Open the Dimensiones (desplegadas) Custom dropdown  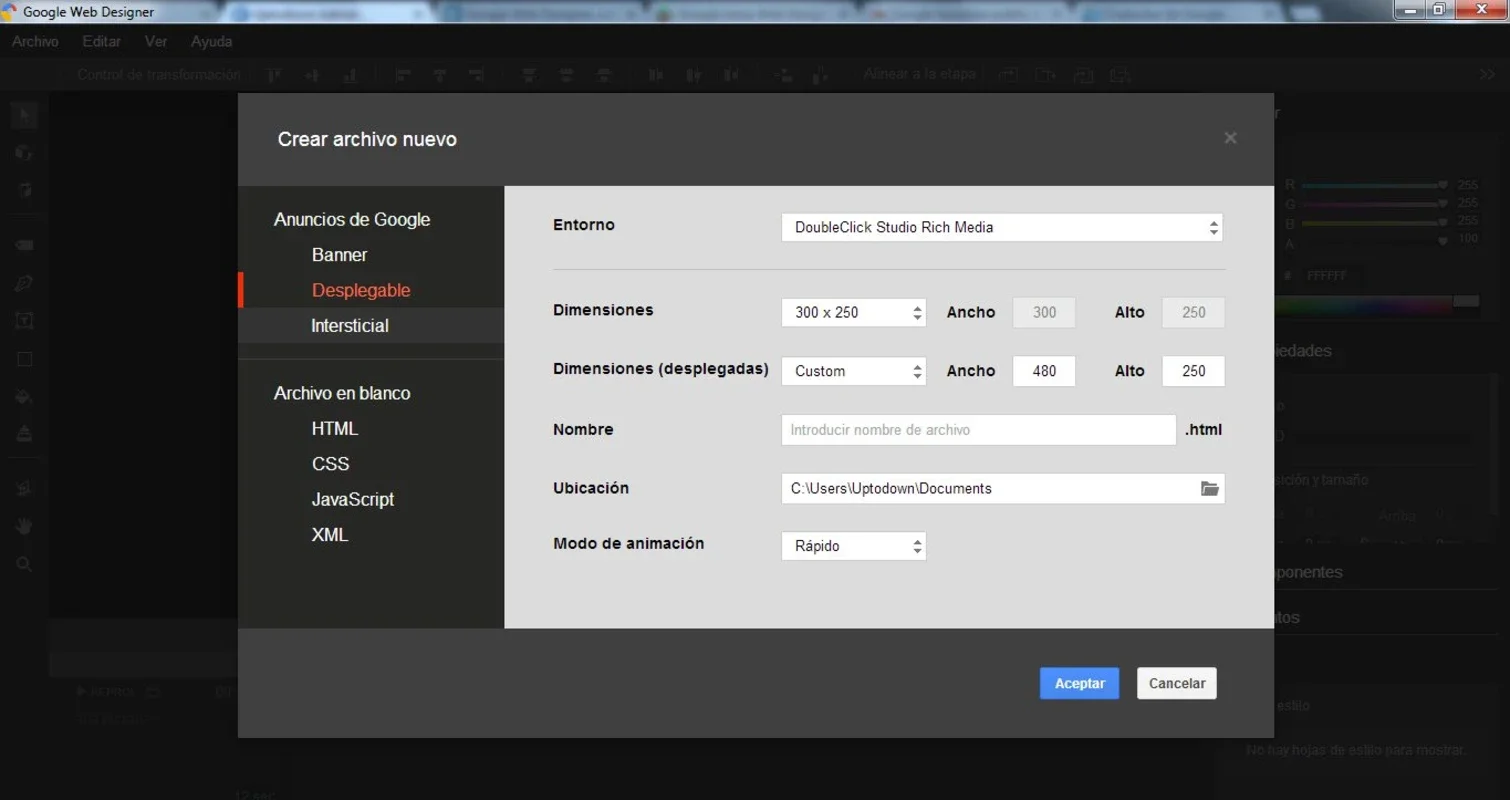coord(854,371)
